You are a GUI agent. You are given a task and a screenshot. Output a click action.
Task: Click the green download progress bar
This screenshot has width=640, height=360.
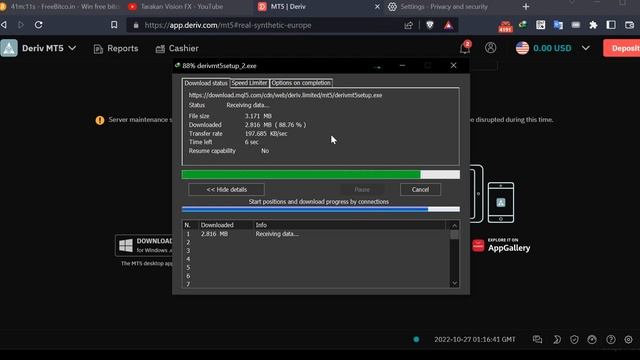321,175
